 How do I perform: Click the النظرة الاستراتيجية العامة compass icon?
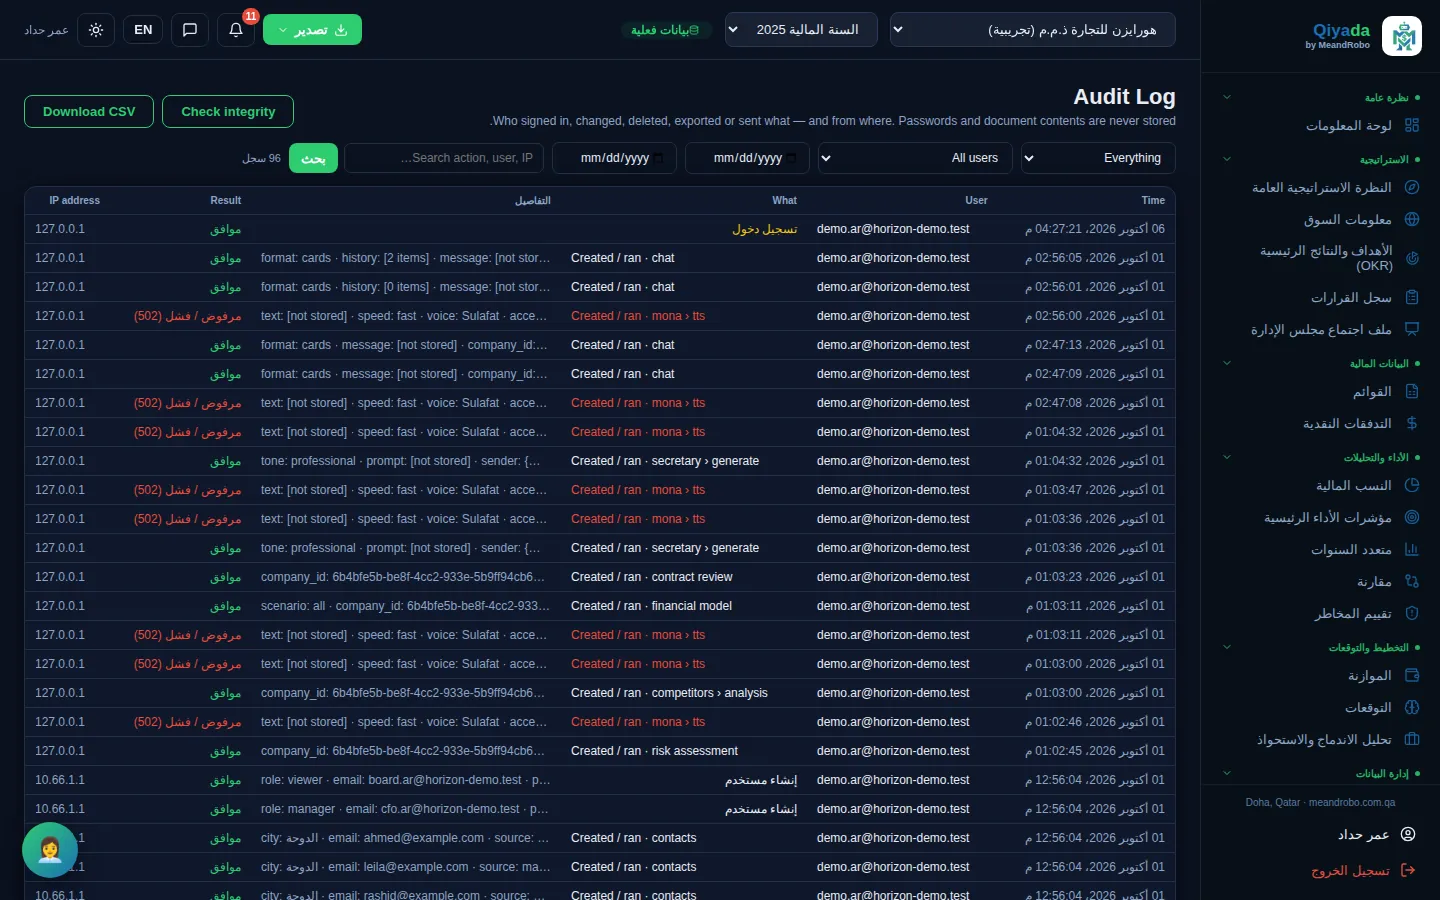[x=1412, y=187]
